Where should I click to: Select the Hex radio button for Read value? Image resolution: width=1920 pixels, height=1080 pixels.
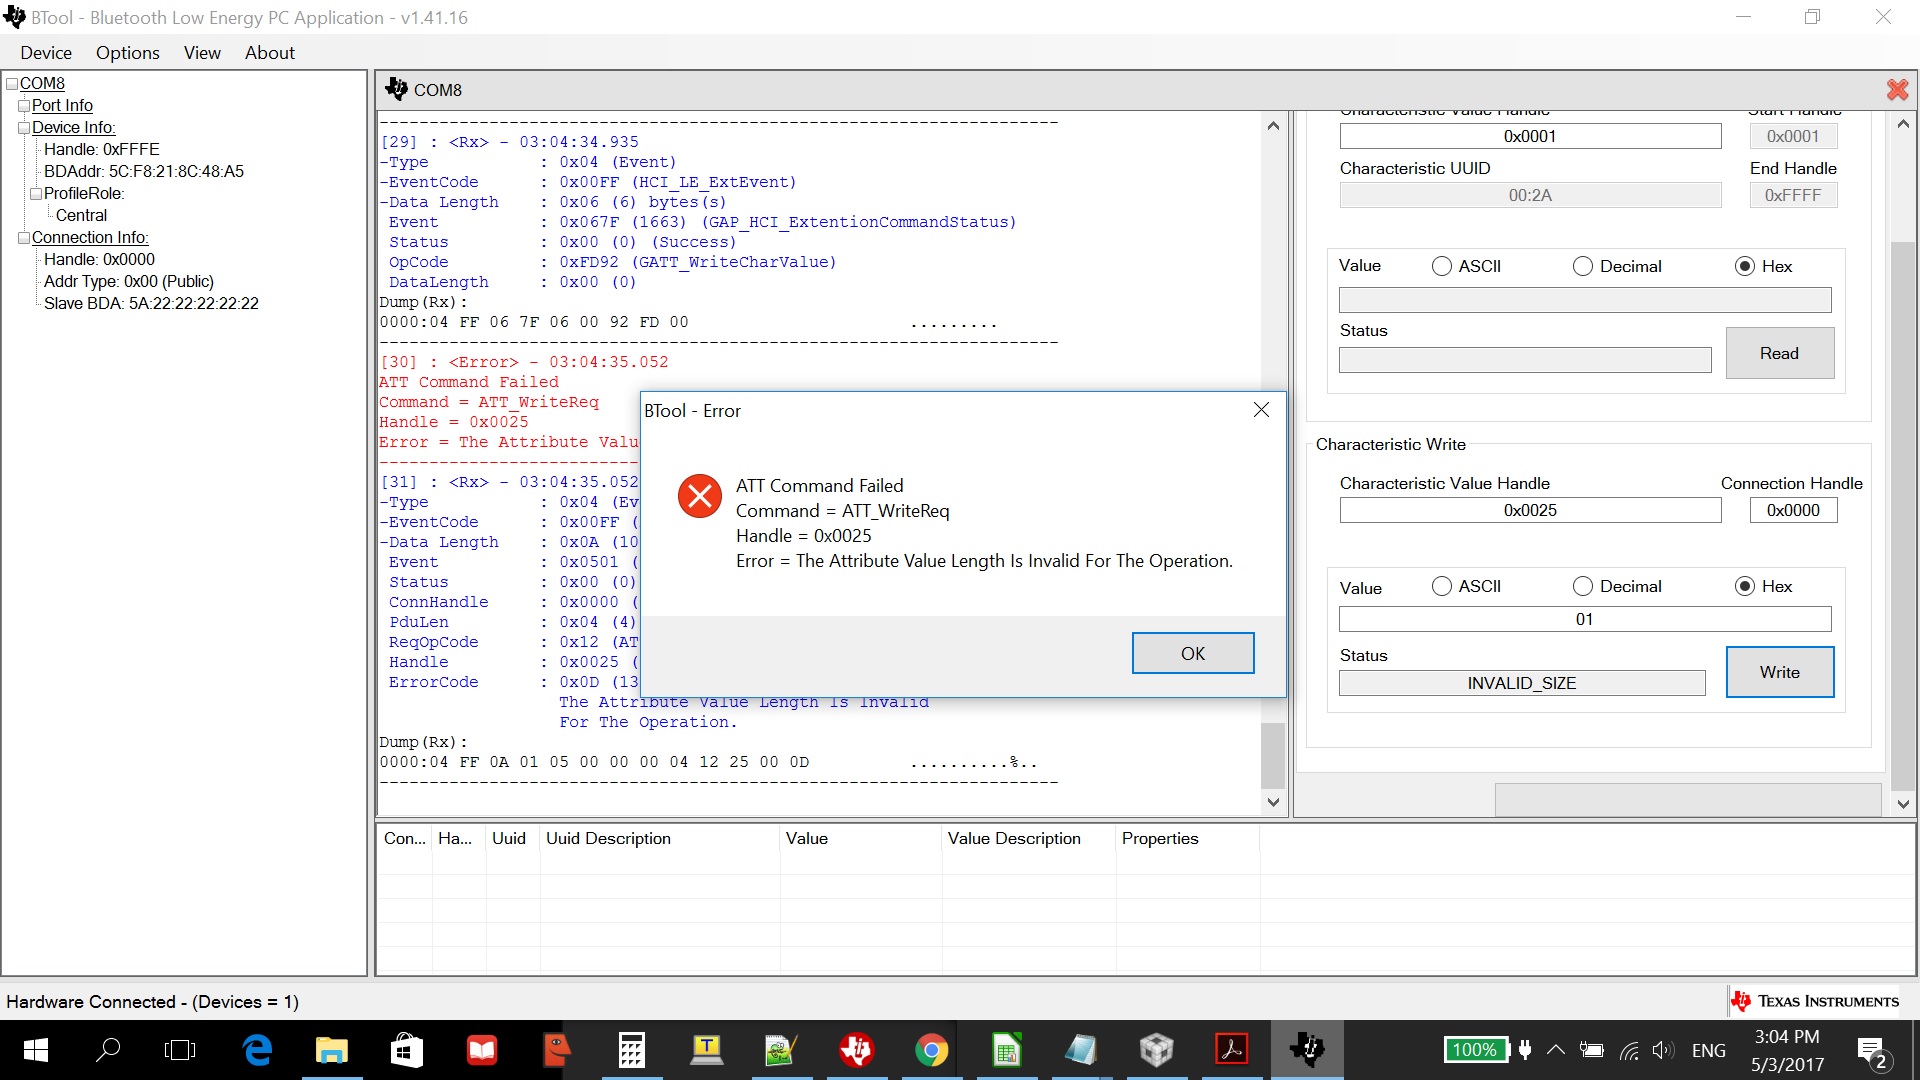click(1744, 266)
